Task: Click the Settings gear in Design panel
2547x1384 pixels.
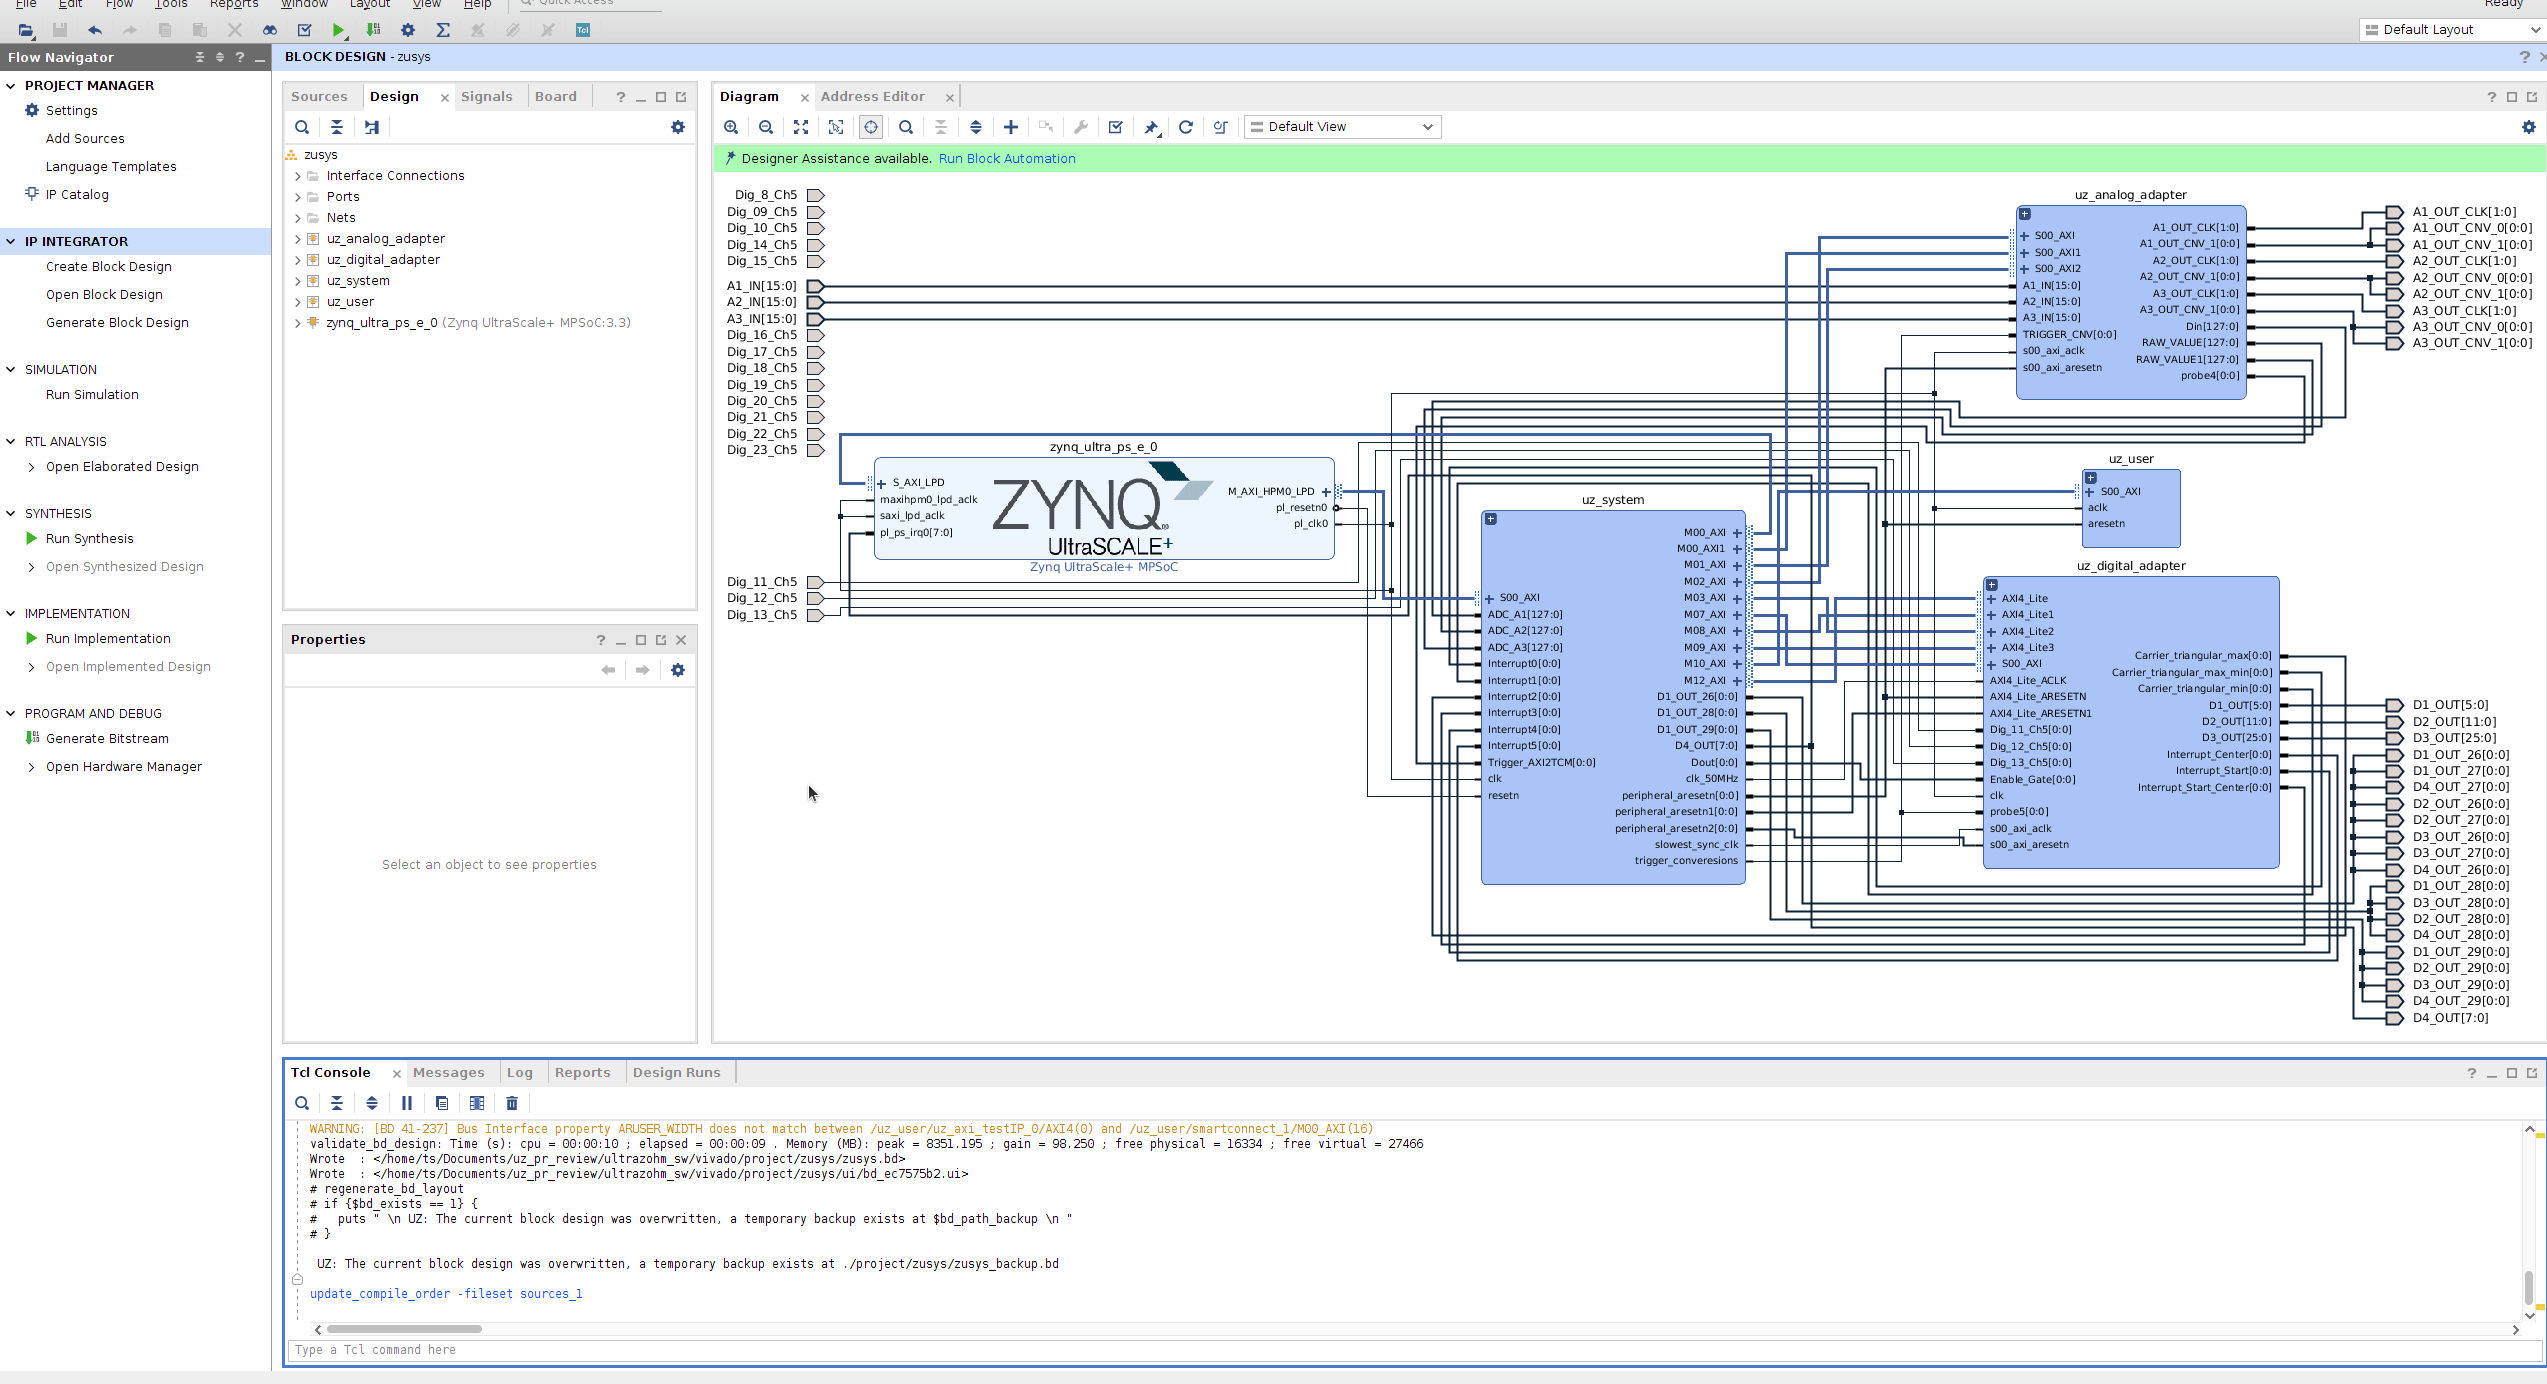Action: 678,127
